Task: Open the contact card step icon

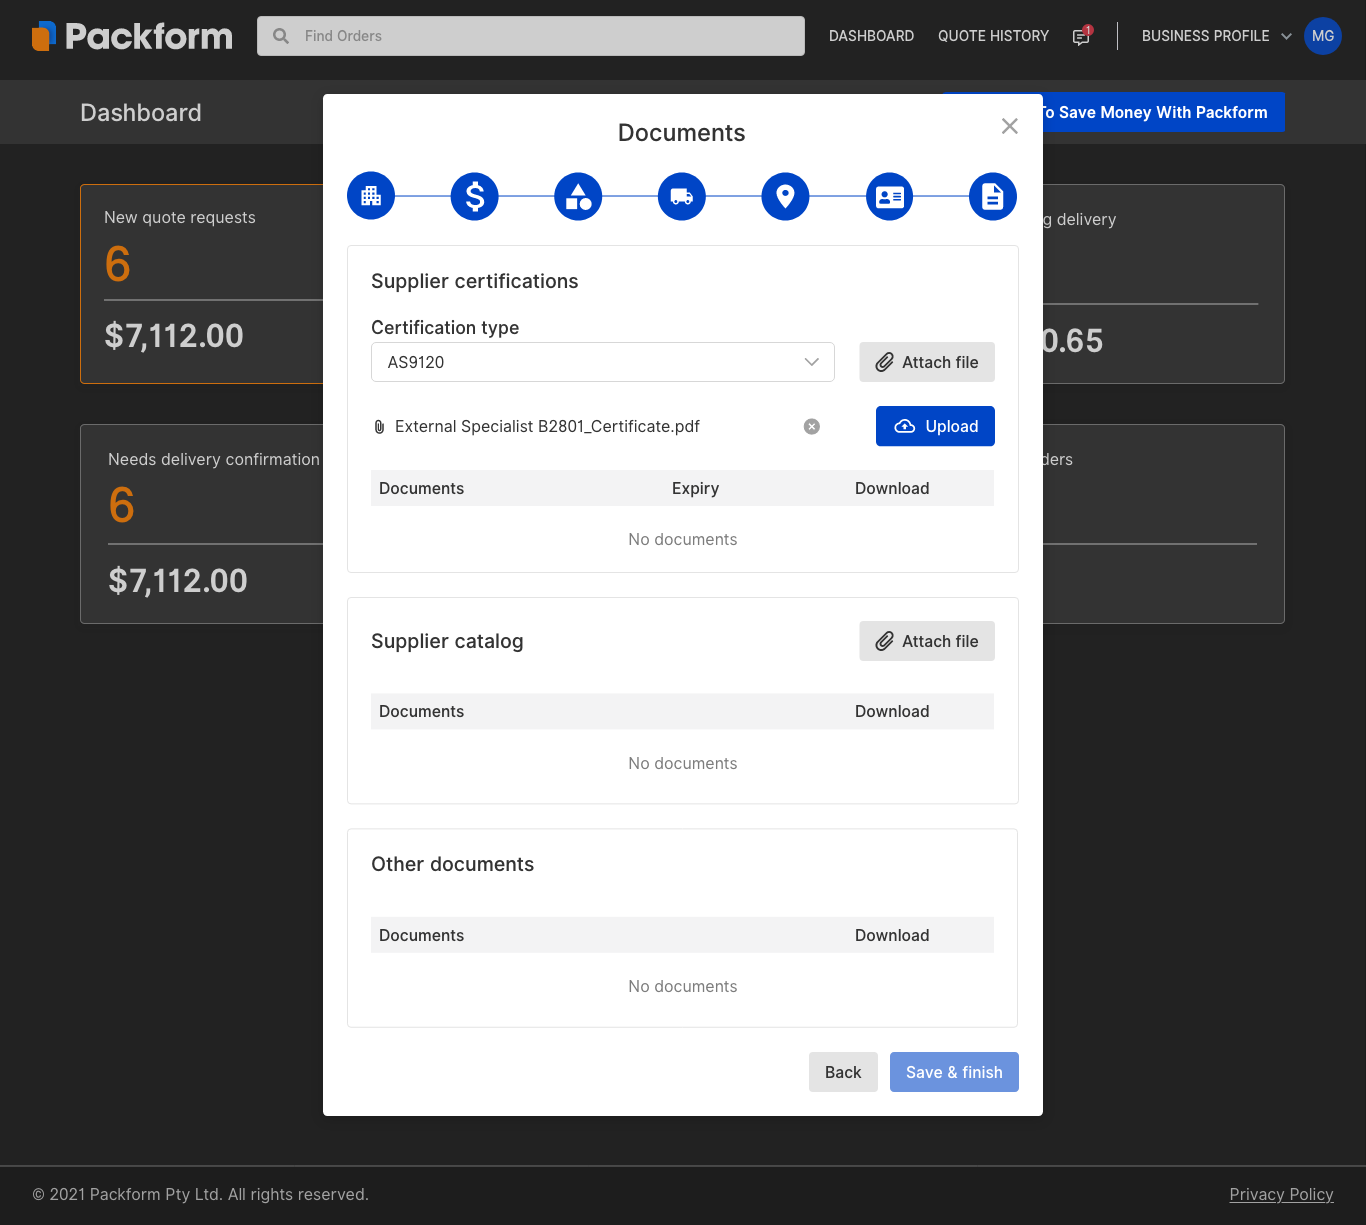Action: coord(889,196)
